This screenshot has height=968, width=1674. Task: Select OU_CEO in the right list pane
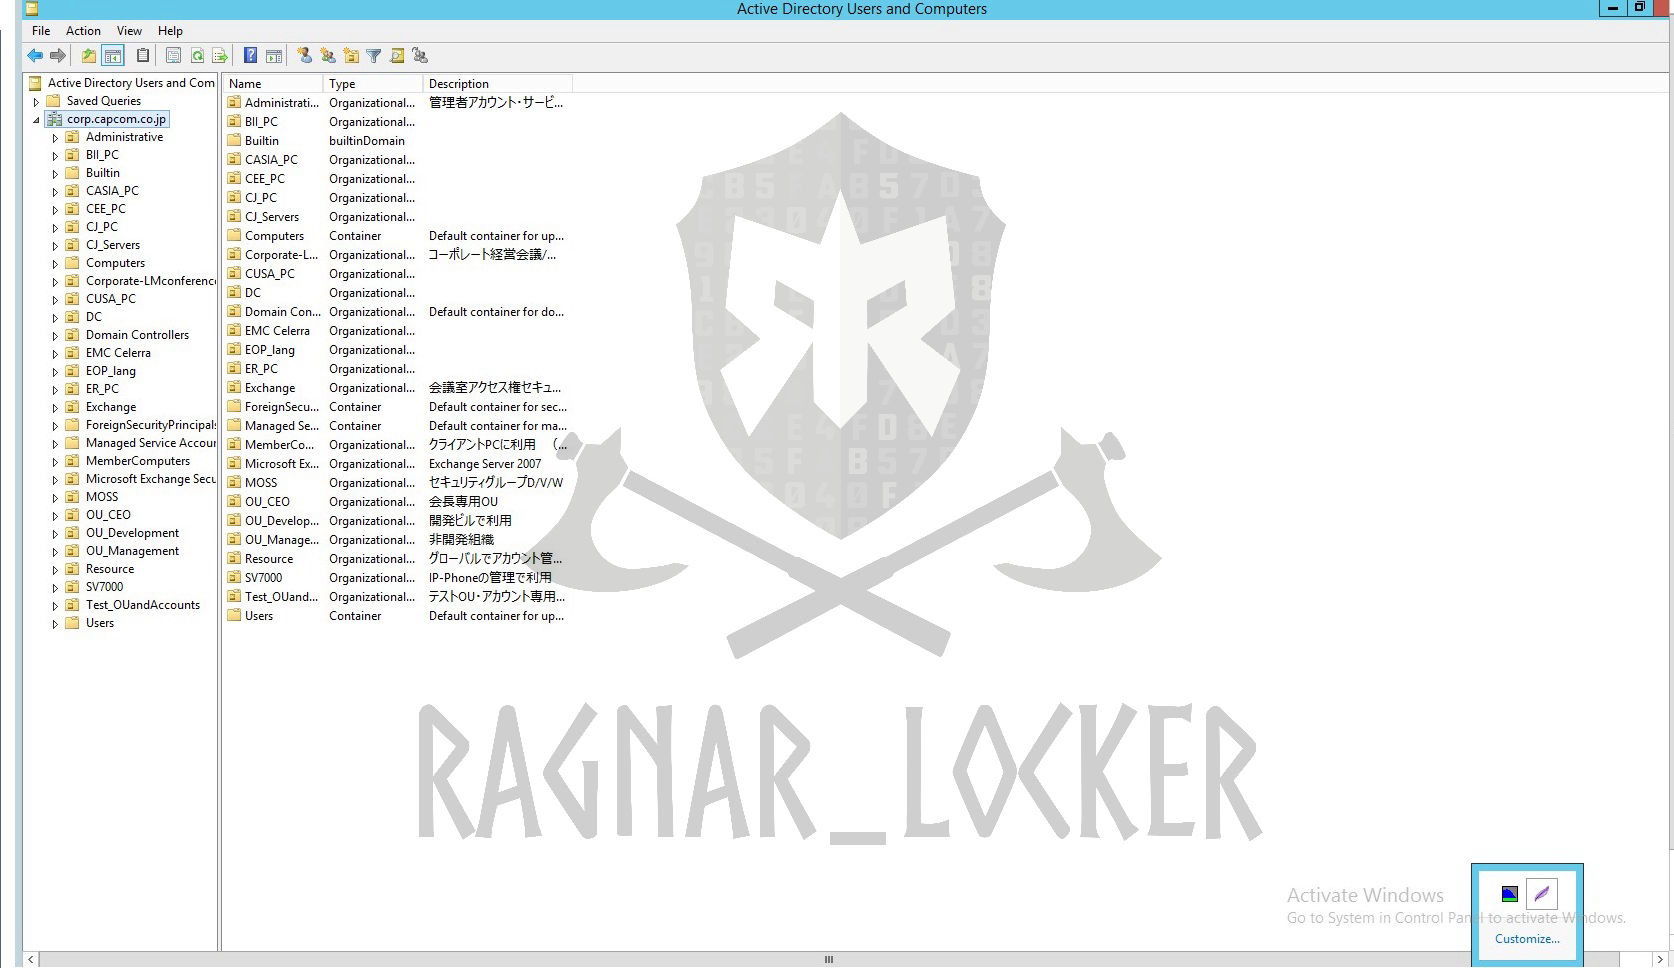[x=267, y=502]
